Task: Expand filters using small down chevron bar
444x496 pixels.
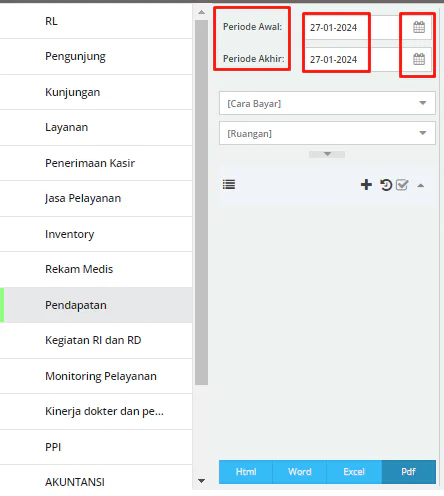Action: [327, 154]
